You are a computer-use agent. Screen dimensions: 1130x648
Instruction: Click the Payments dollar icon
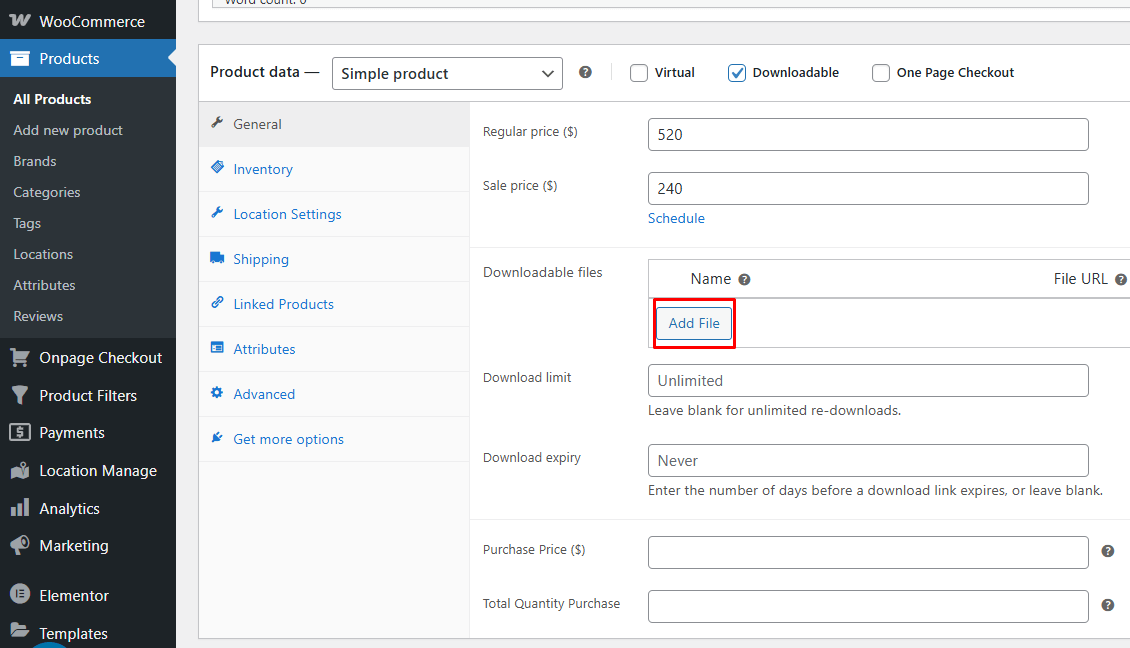pyautogui.click(x=20, y=432)
